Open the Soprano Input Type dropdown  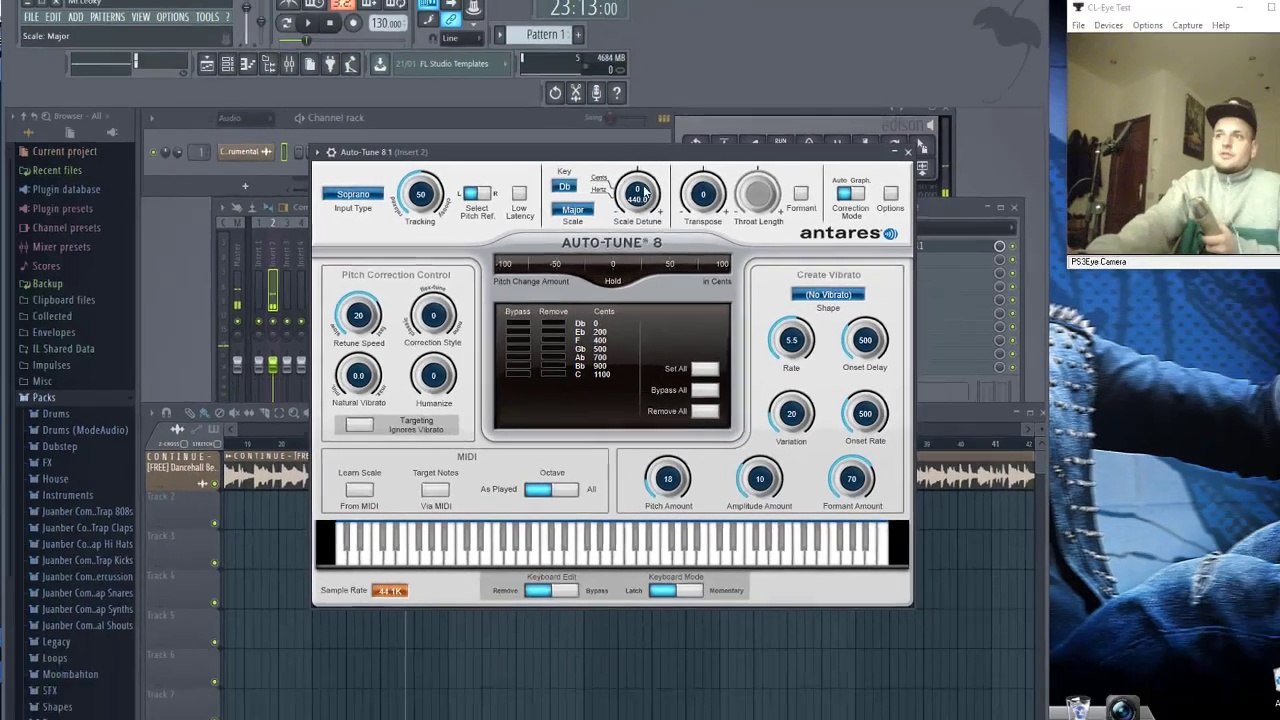pyautogui.click(x=353, y=194)
